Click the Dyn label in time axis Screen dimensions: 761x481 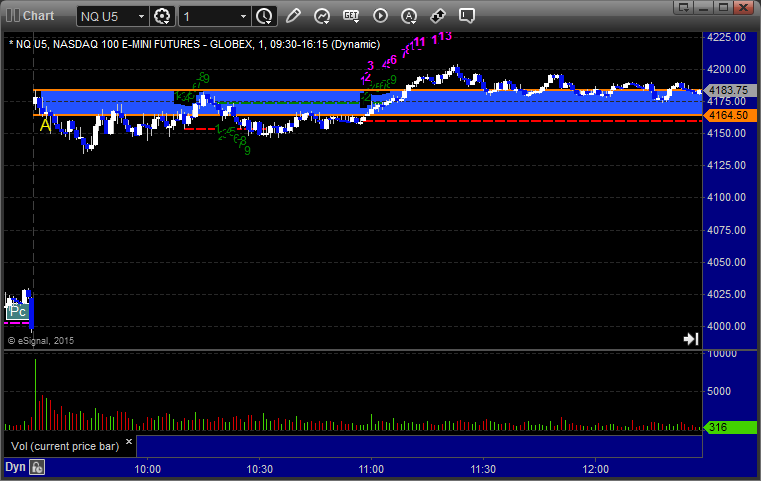[x=15, y=467]
